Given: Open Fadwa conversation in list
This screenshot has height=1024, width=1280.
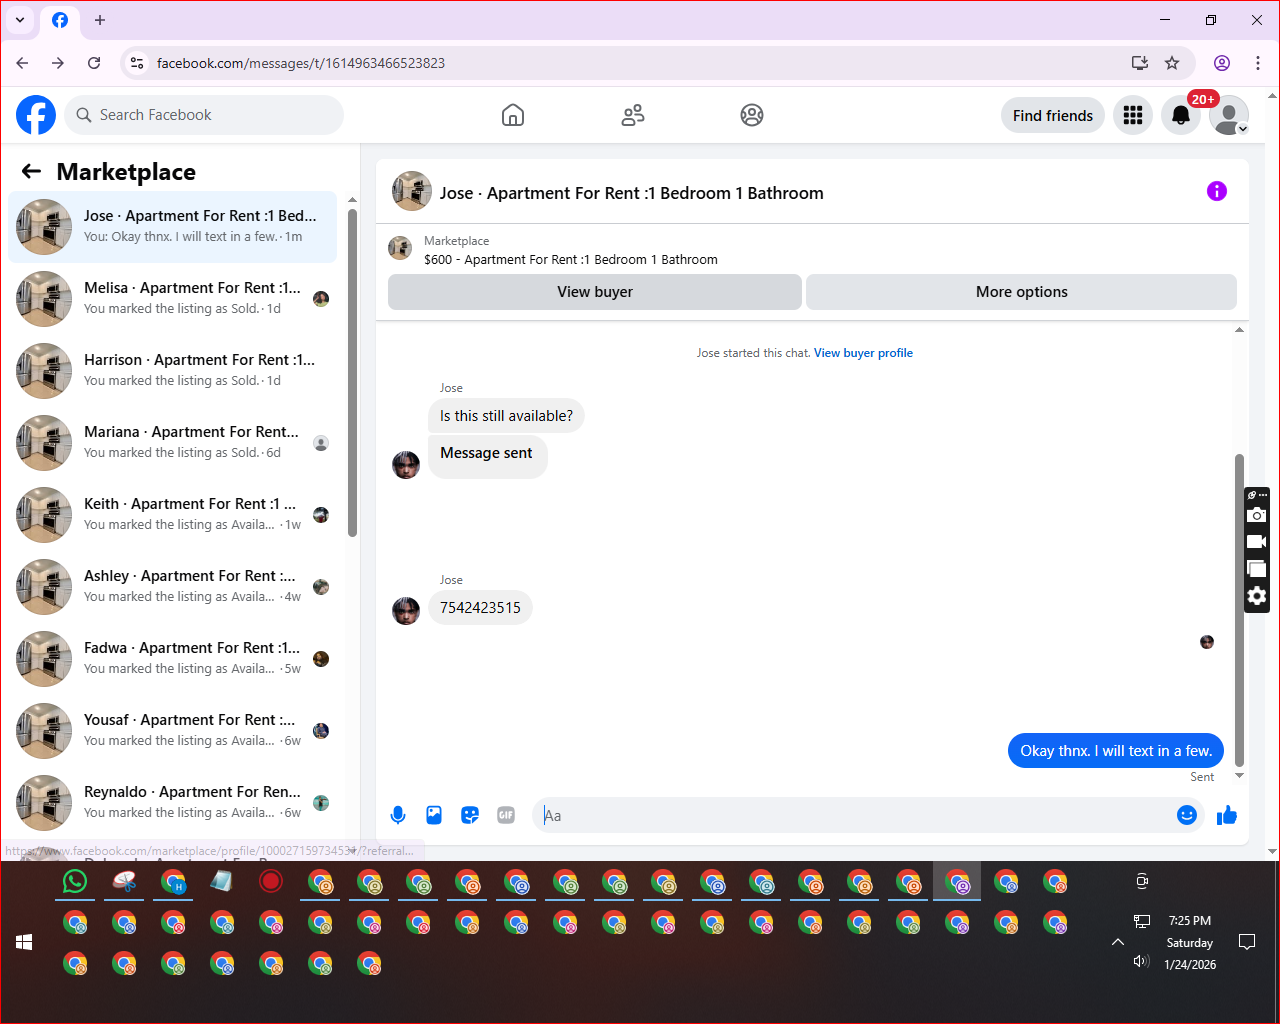Looking at the screenshot, I should pos(173,659).
